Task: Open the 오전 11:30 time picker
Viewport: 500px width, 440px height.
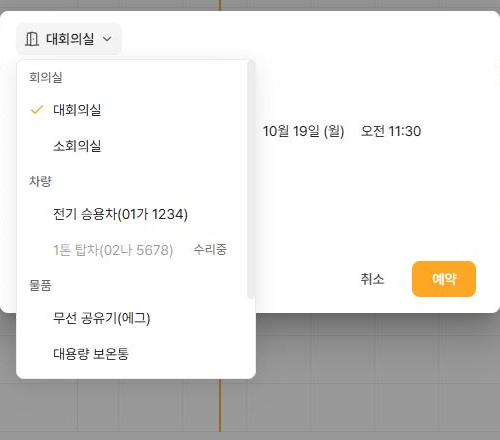Action: (391, 131)
